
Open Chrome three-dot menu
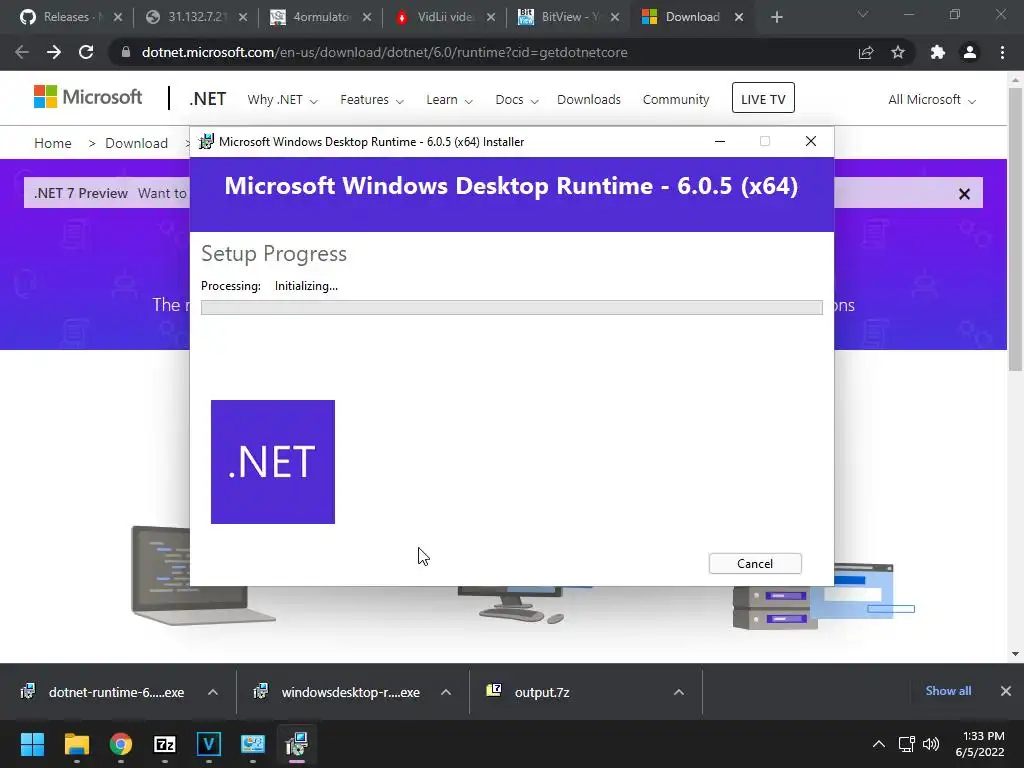1002,52
